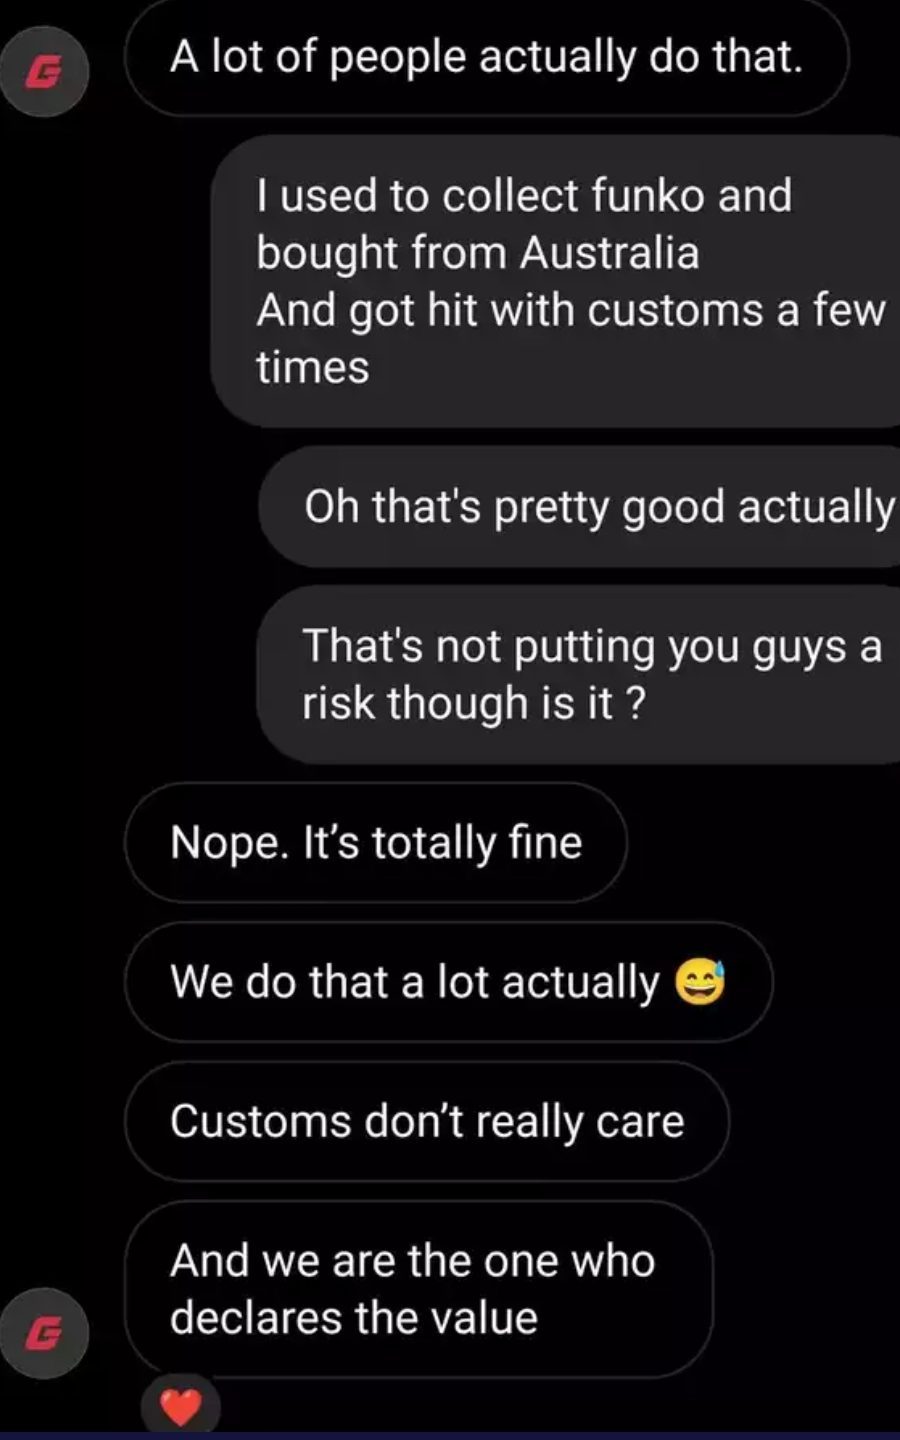Tap the 'Oh that's pretty good actually' bubble
The height and width of the screenshot is (1440, 900).
coord(580,507)
